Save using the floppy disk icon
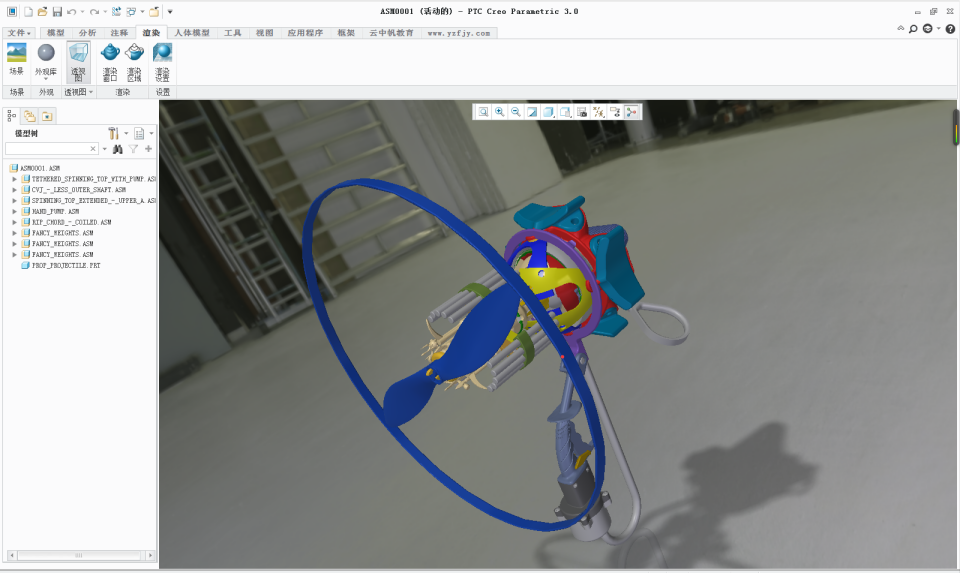The width and height of the screenshot is (960, 573). [x=57, y=12]
